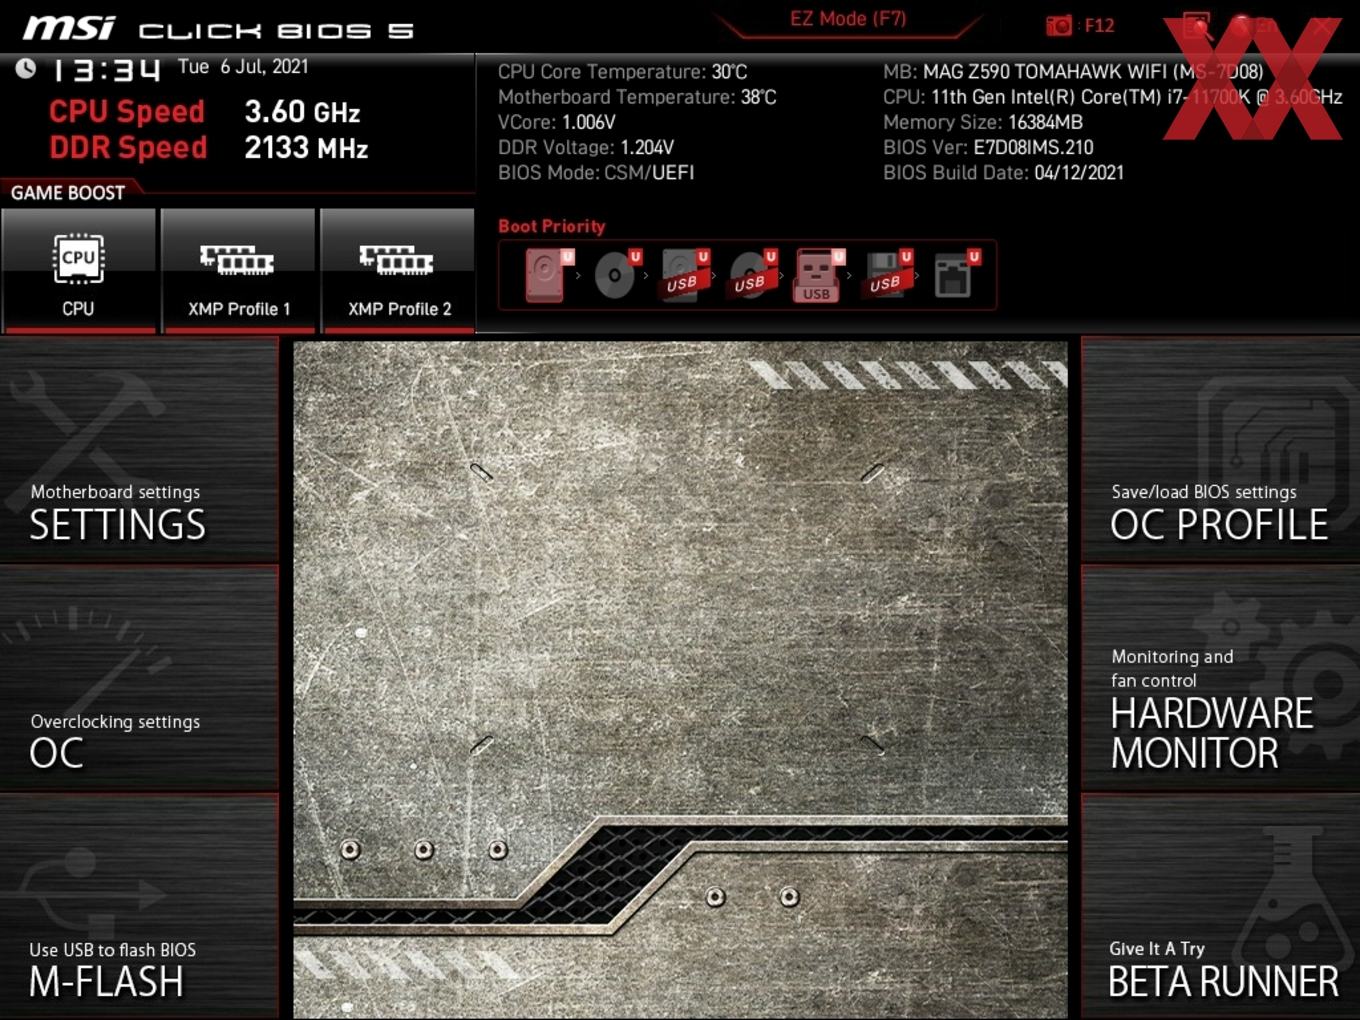Select the USB CD/DVD boot icon
This screenshot has height=1020, width=1360.
(x=752, y=275)
